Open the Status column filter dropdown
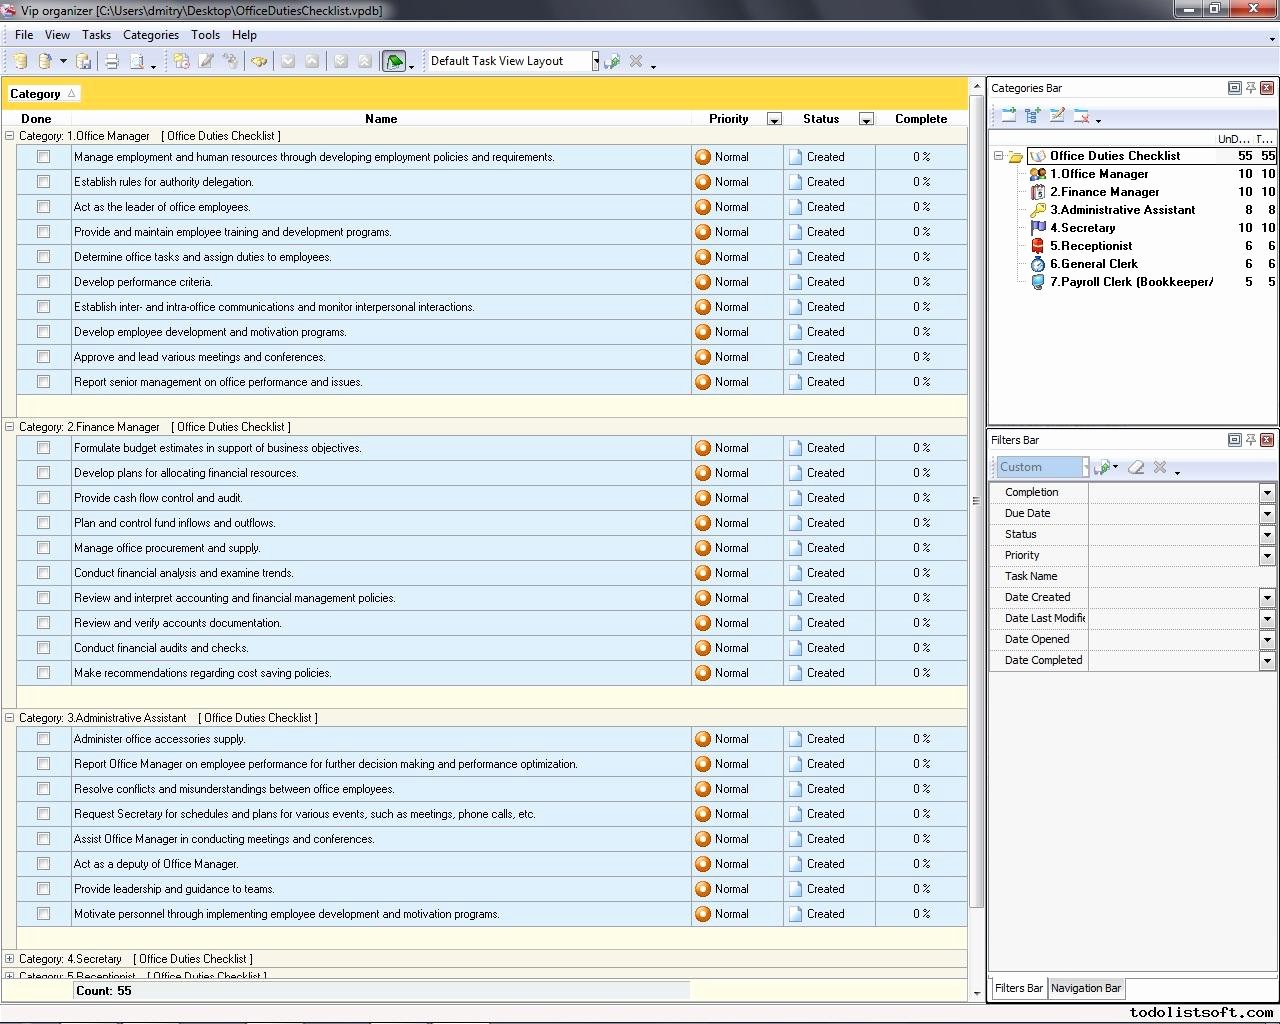1280x1024 pixels. click(866, 119)
